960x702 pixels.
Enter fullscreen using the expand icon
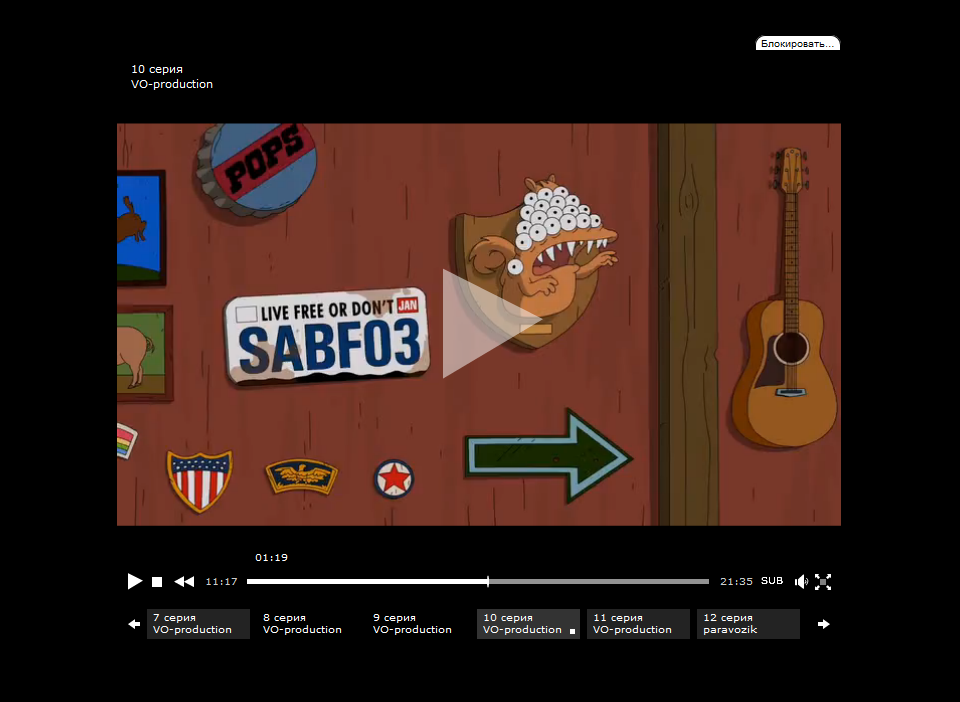tap(823, 581)
